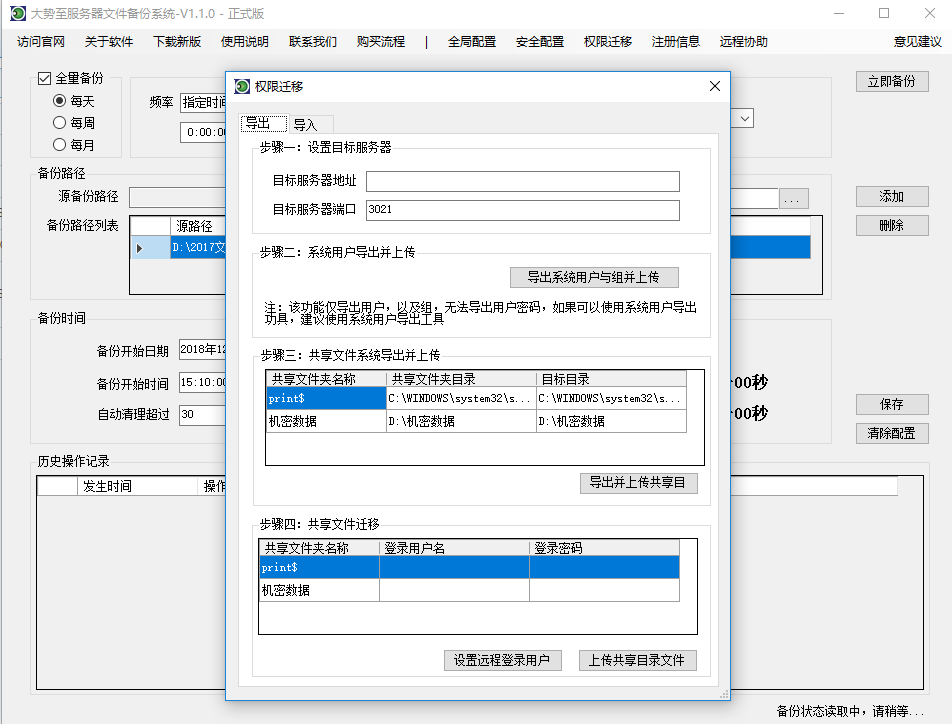Click the 目标服务器端口 field showing 3021
Screen dimensions: 952x724
coord(522,210)
